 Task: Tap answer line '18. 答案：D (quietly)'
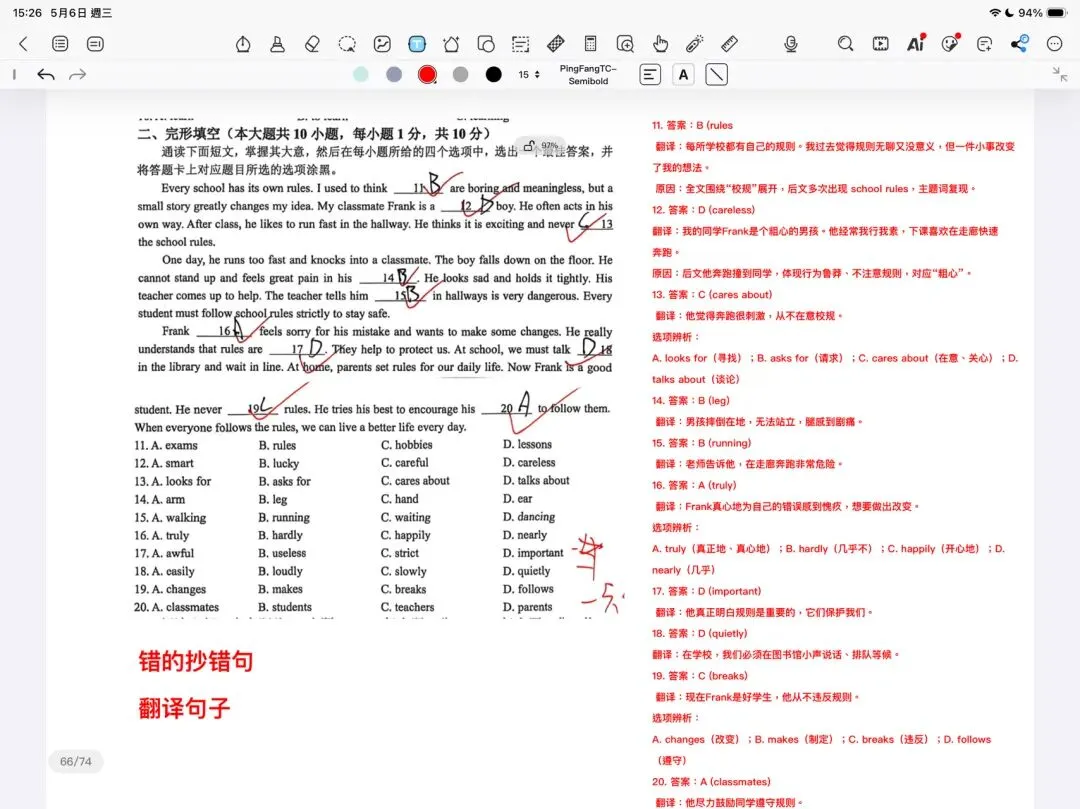pyautogui.click(x=699, y=633)
